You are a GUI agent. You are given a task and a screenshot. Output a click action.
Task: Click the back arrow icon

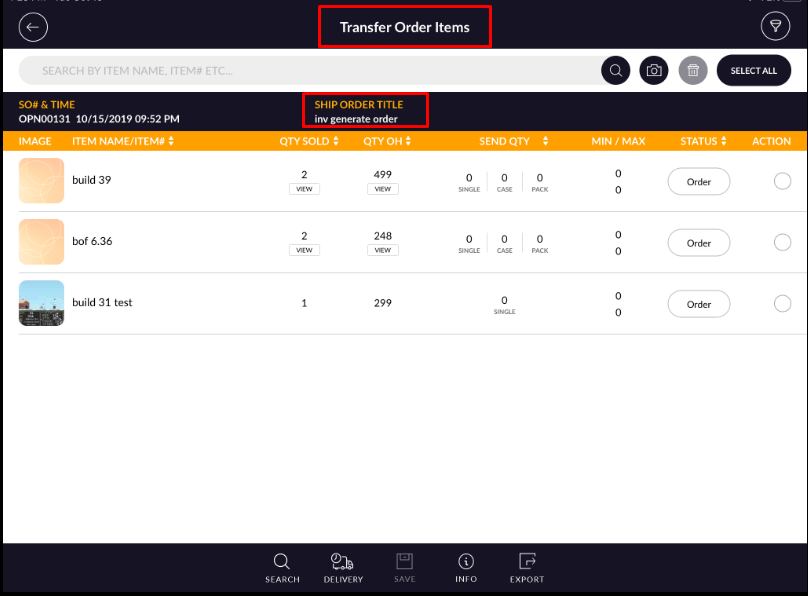33,27
